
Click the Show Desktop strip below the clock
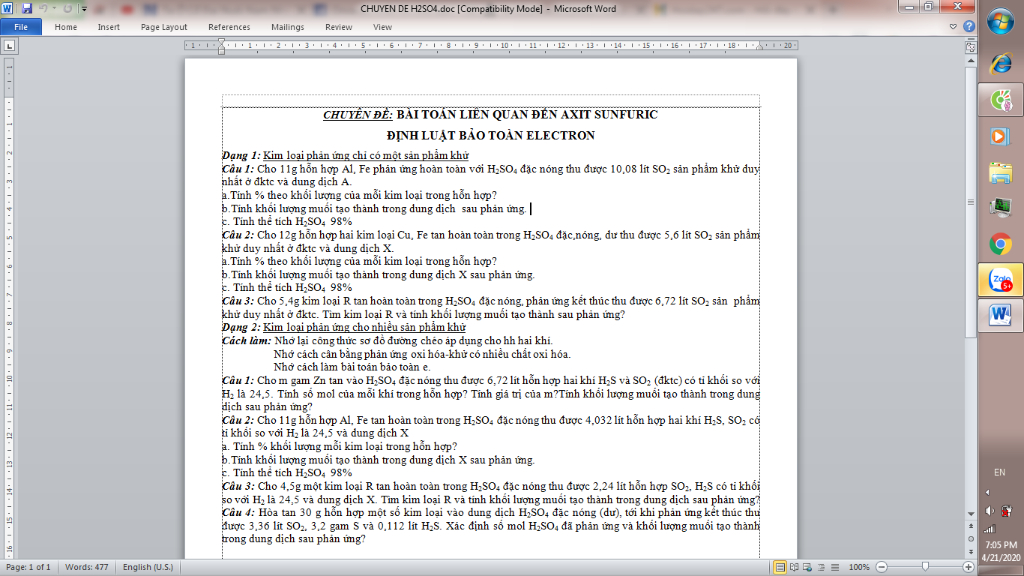coord(1001,571)
